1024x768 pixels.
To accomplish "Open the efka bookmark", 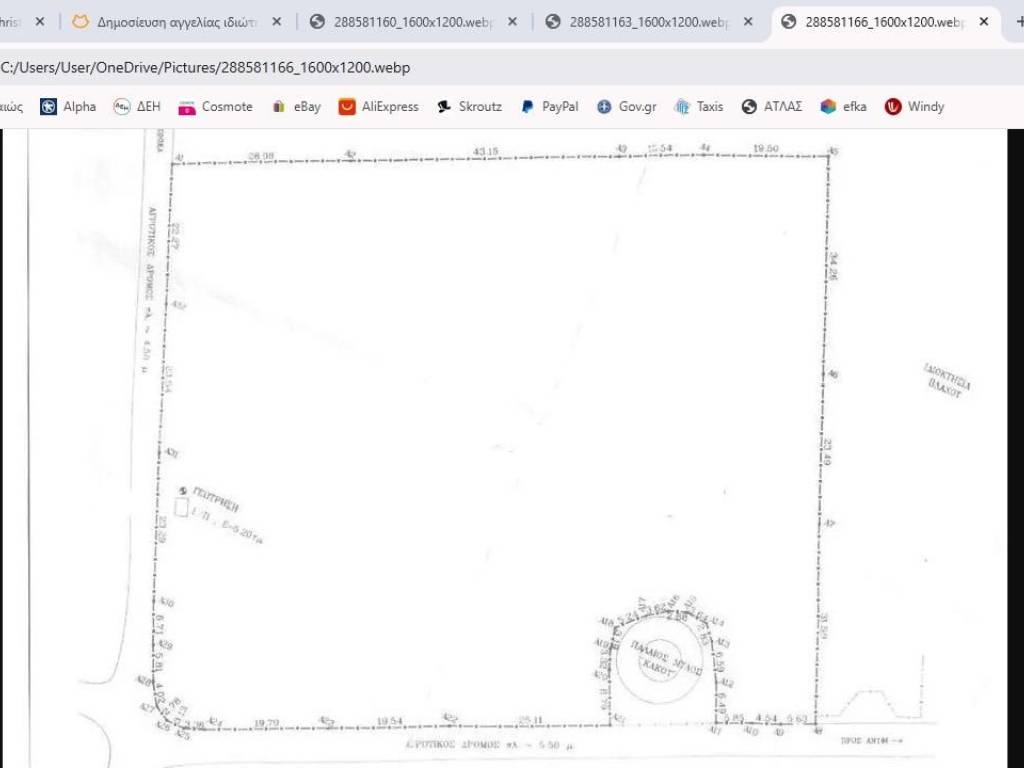I will pos(843,107).
